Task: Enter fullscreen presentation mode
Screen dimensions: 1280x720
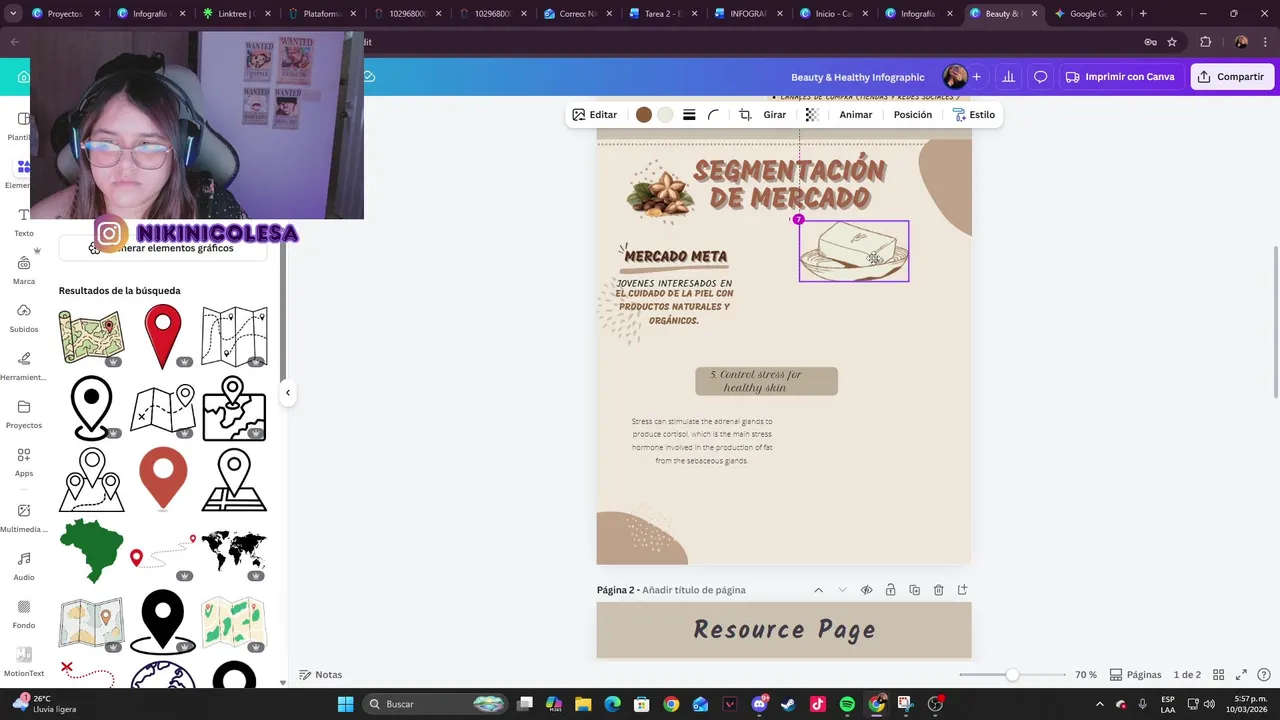Action: [x=1241, y=675]
